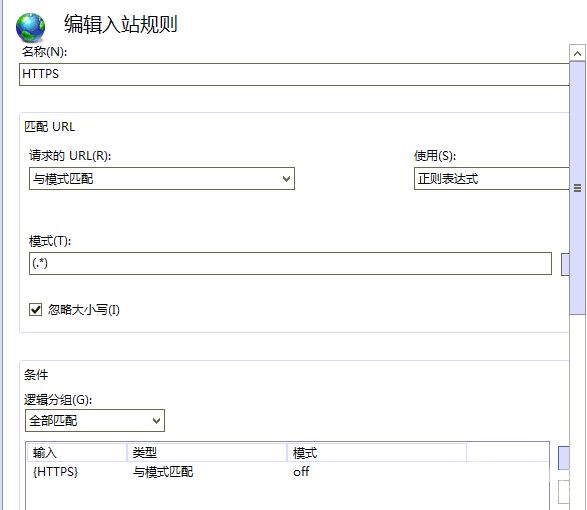
Task: Click the chevron arrow of the 全部匹配 combo
Action: pos(156,421)
